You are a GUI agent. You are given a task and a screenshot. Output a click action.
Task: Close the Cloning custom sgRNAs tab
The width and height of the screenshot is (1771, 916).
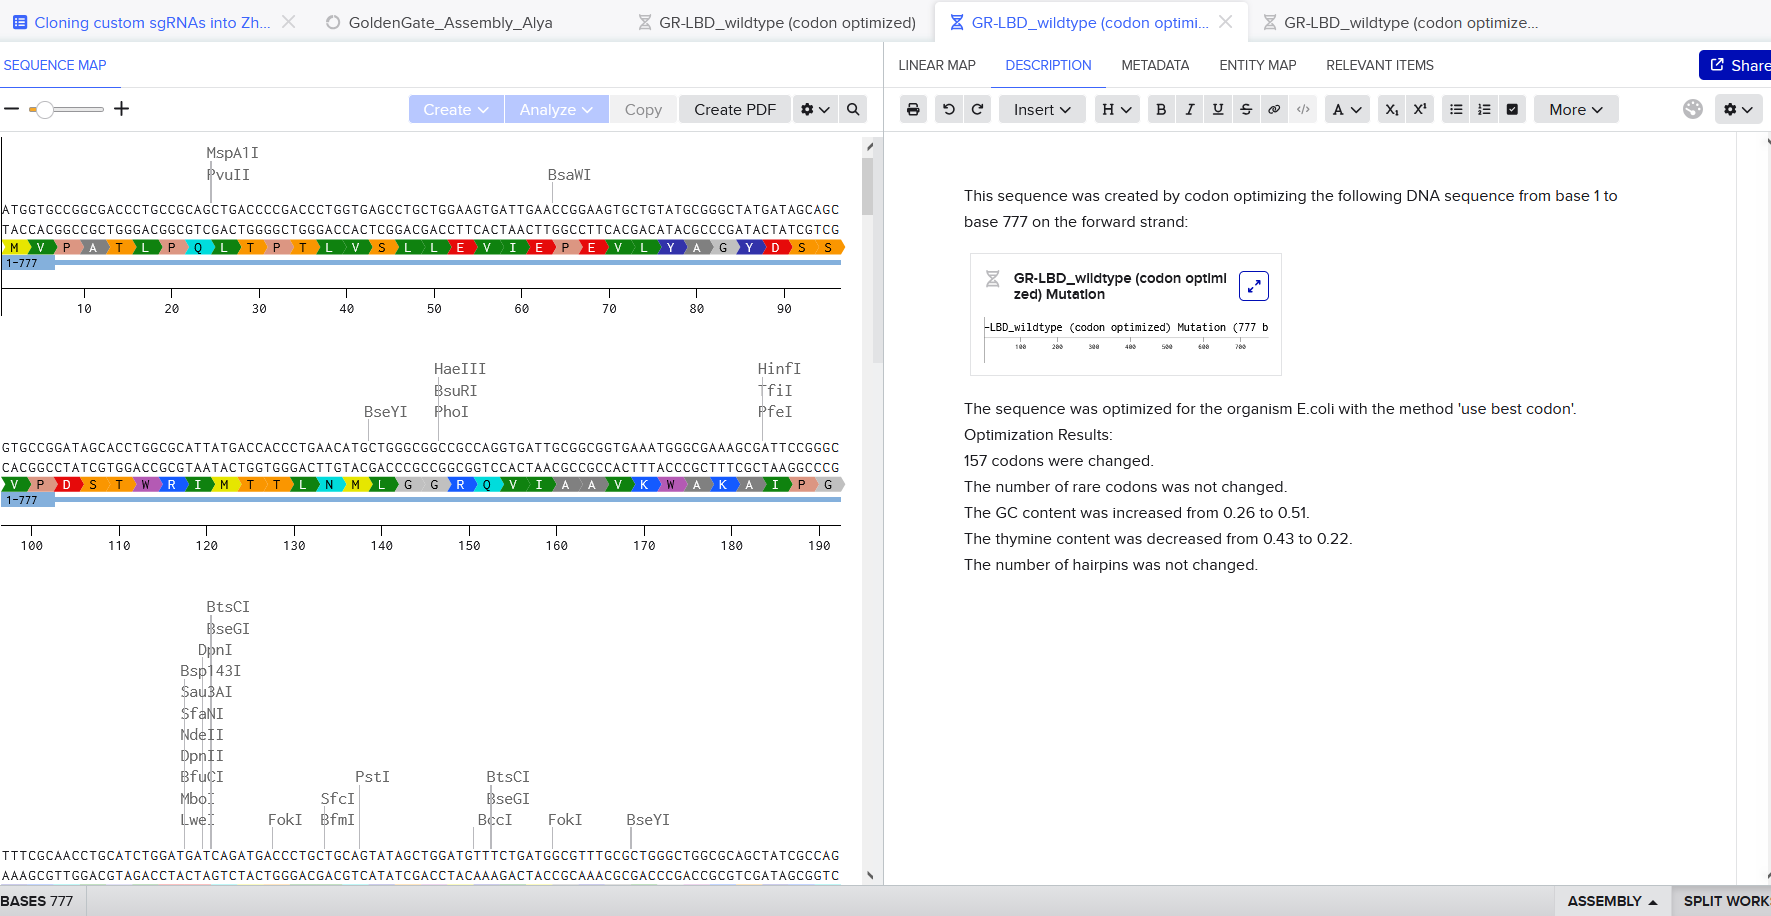coord(288,21)
